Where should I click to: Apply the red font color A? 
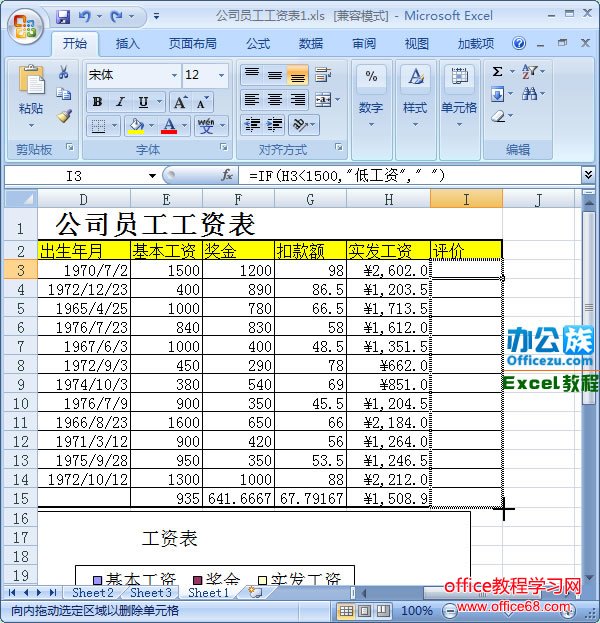(169, 126)
